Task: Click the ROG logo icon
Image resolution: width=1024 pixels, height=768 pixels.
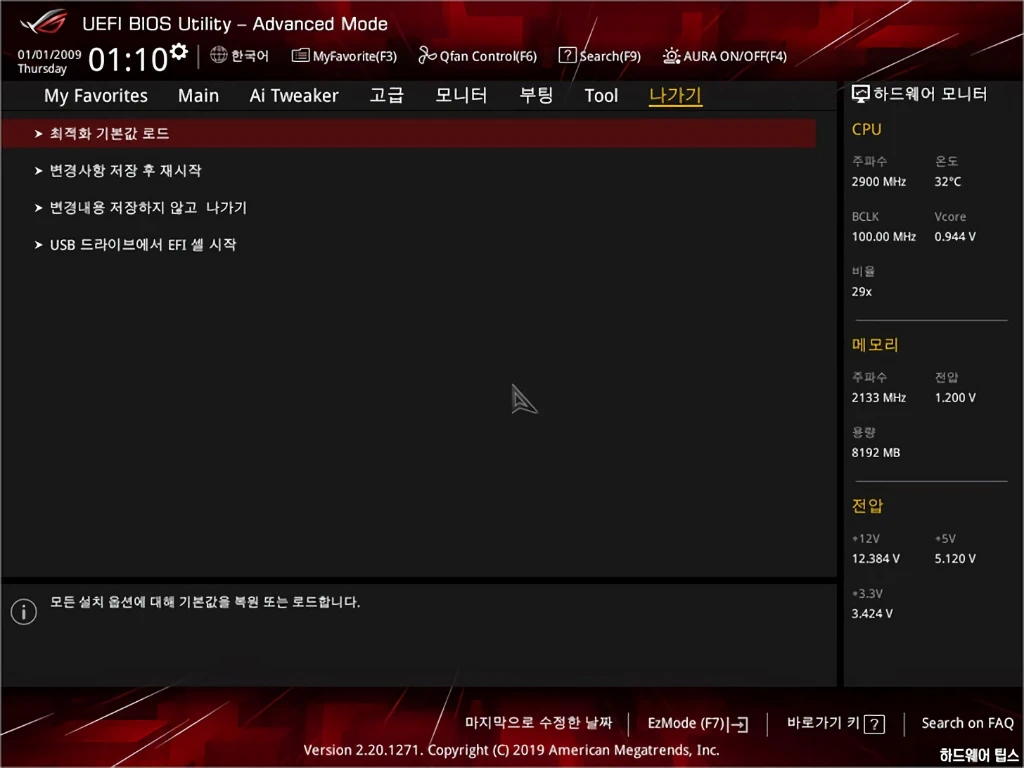Action: coord(43,23)
